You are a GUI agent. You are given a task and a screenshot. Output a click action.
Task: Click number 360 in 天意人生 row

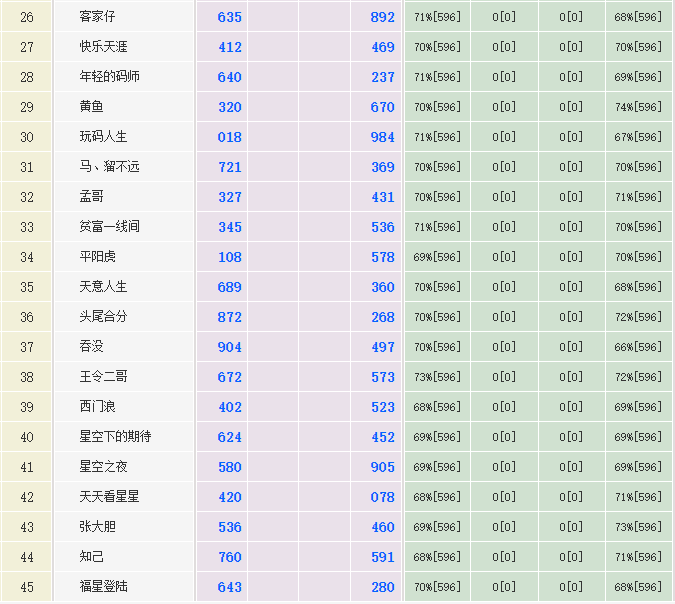tap(383, 287)
